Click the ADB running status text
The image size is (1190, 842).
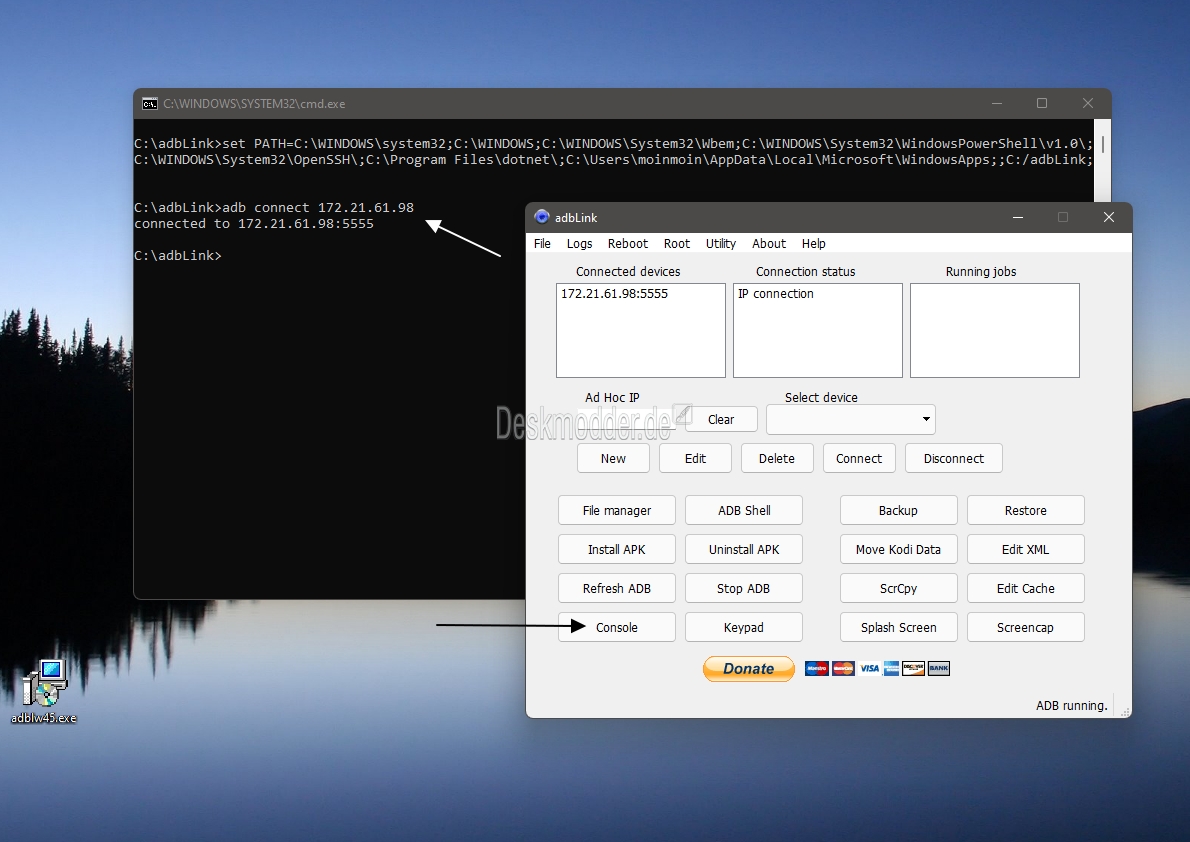coord(1072,705)
